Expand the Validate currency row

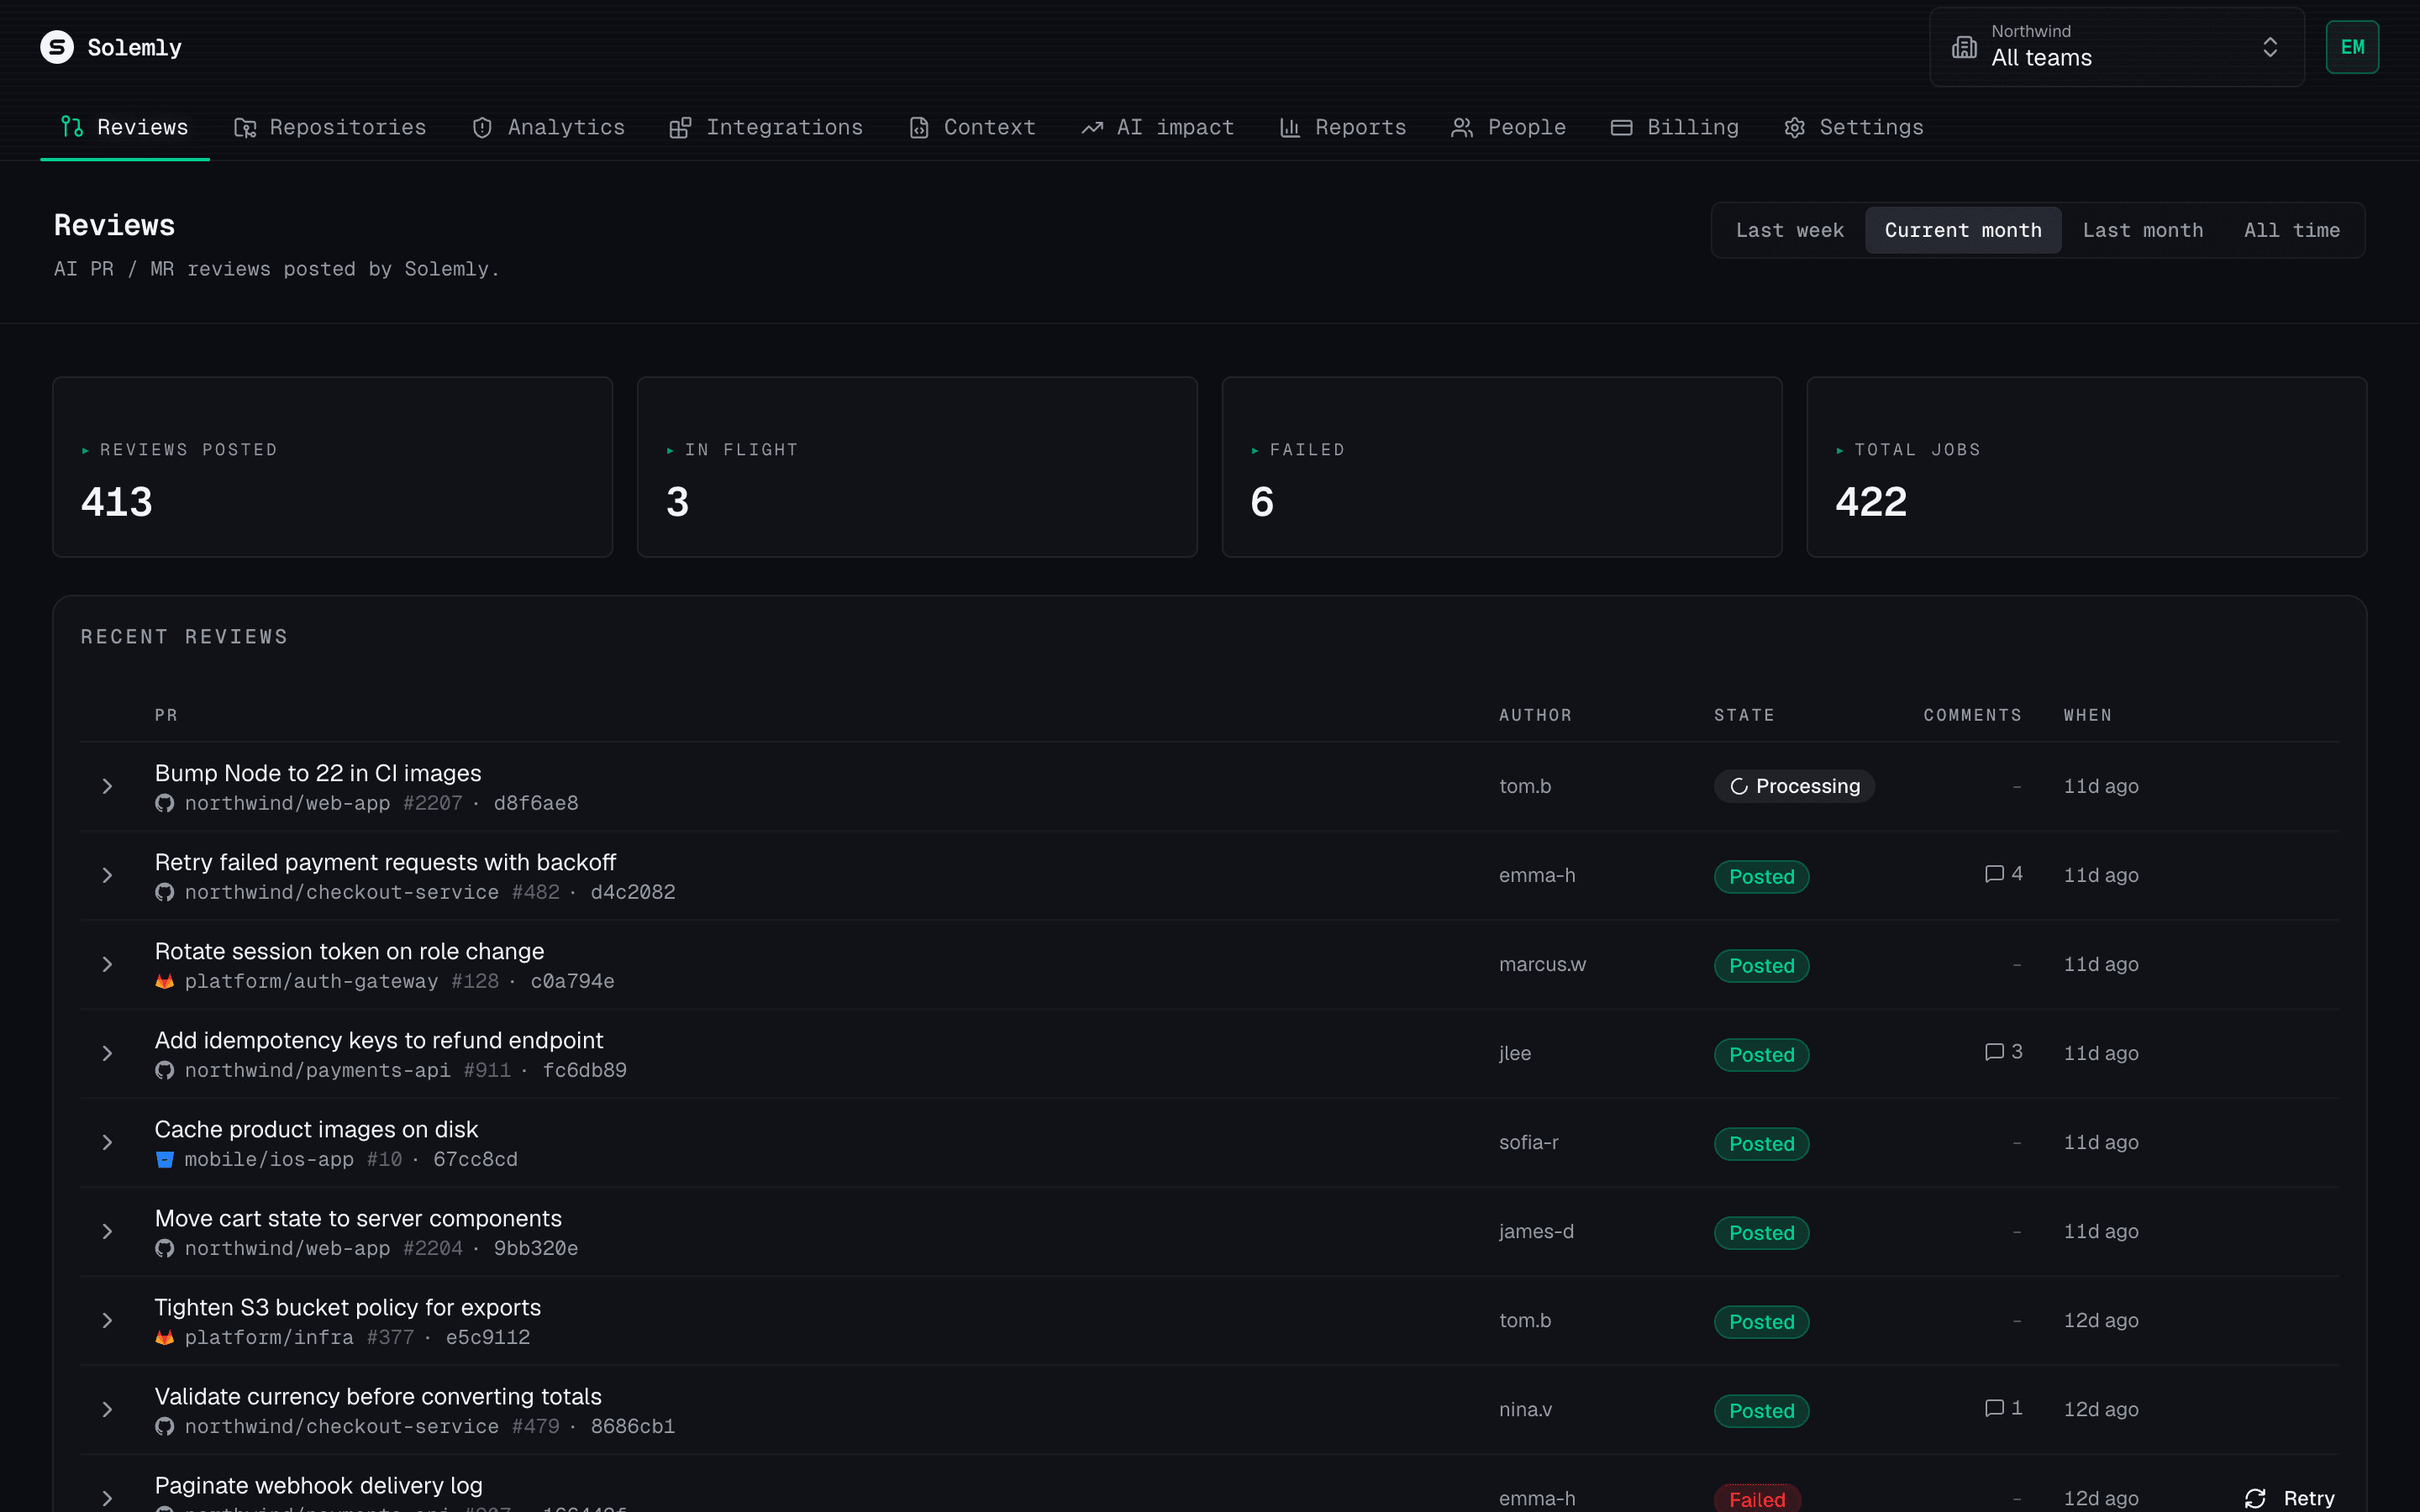pos(107,1409)
